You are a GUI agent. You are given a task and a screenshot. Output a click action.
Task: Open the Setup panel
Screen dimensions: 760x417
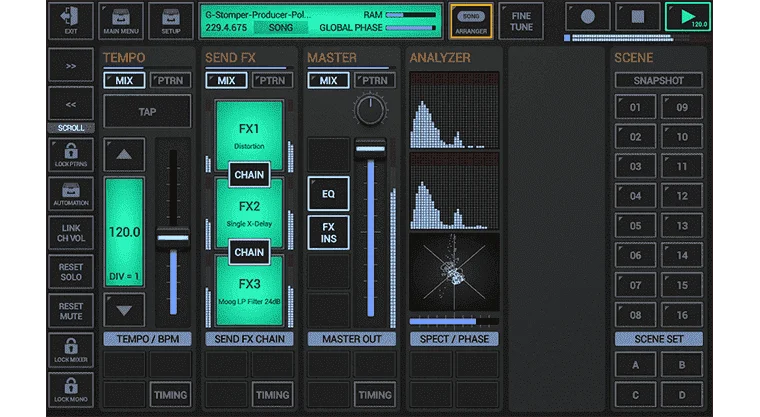(171, 21)
